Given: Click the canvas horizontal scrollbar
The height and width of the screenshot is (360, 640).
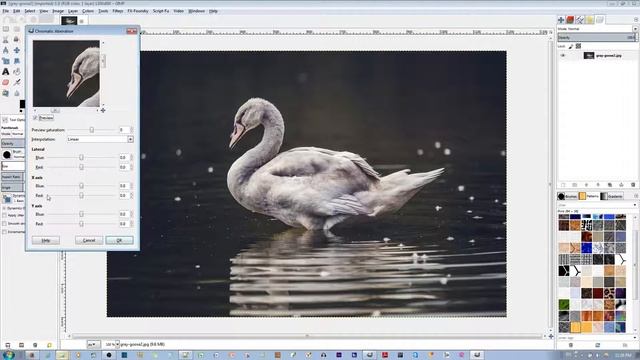Looking at the screenshot, I should [307, 336].
